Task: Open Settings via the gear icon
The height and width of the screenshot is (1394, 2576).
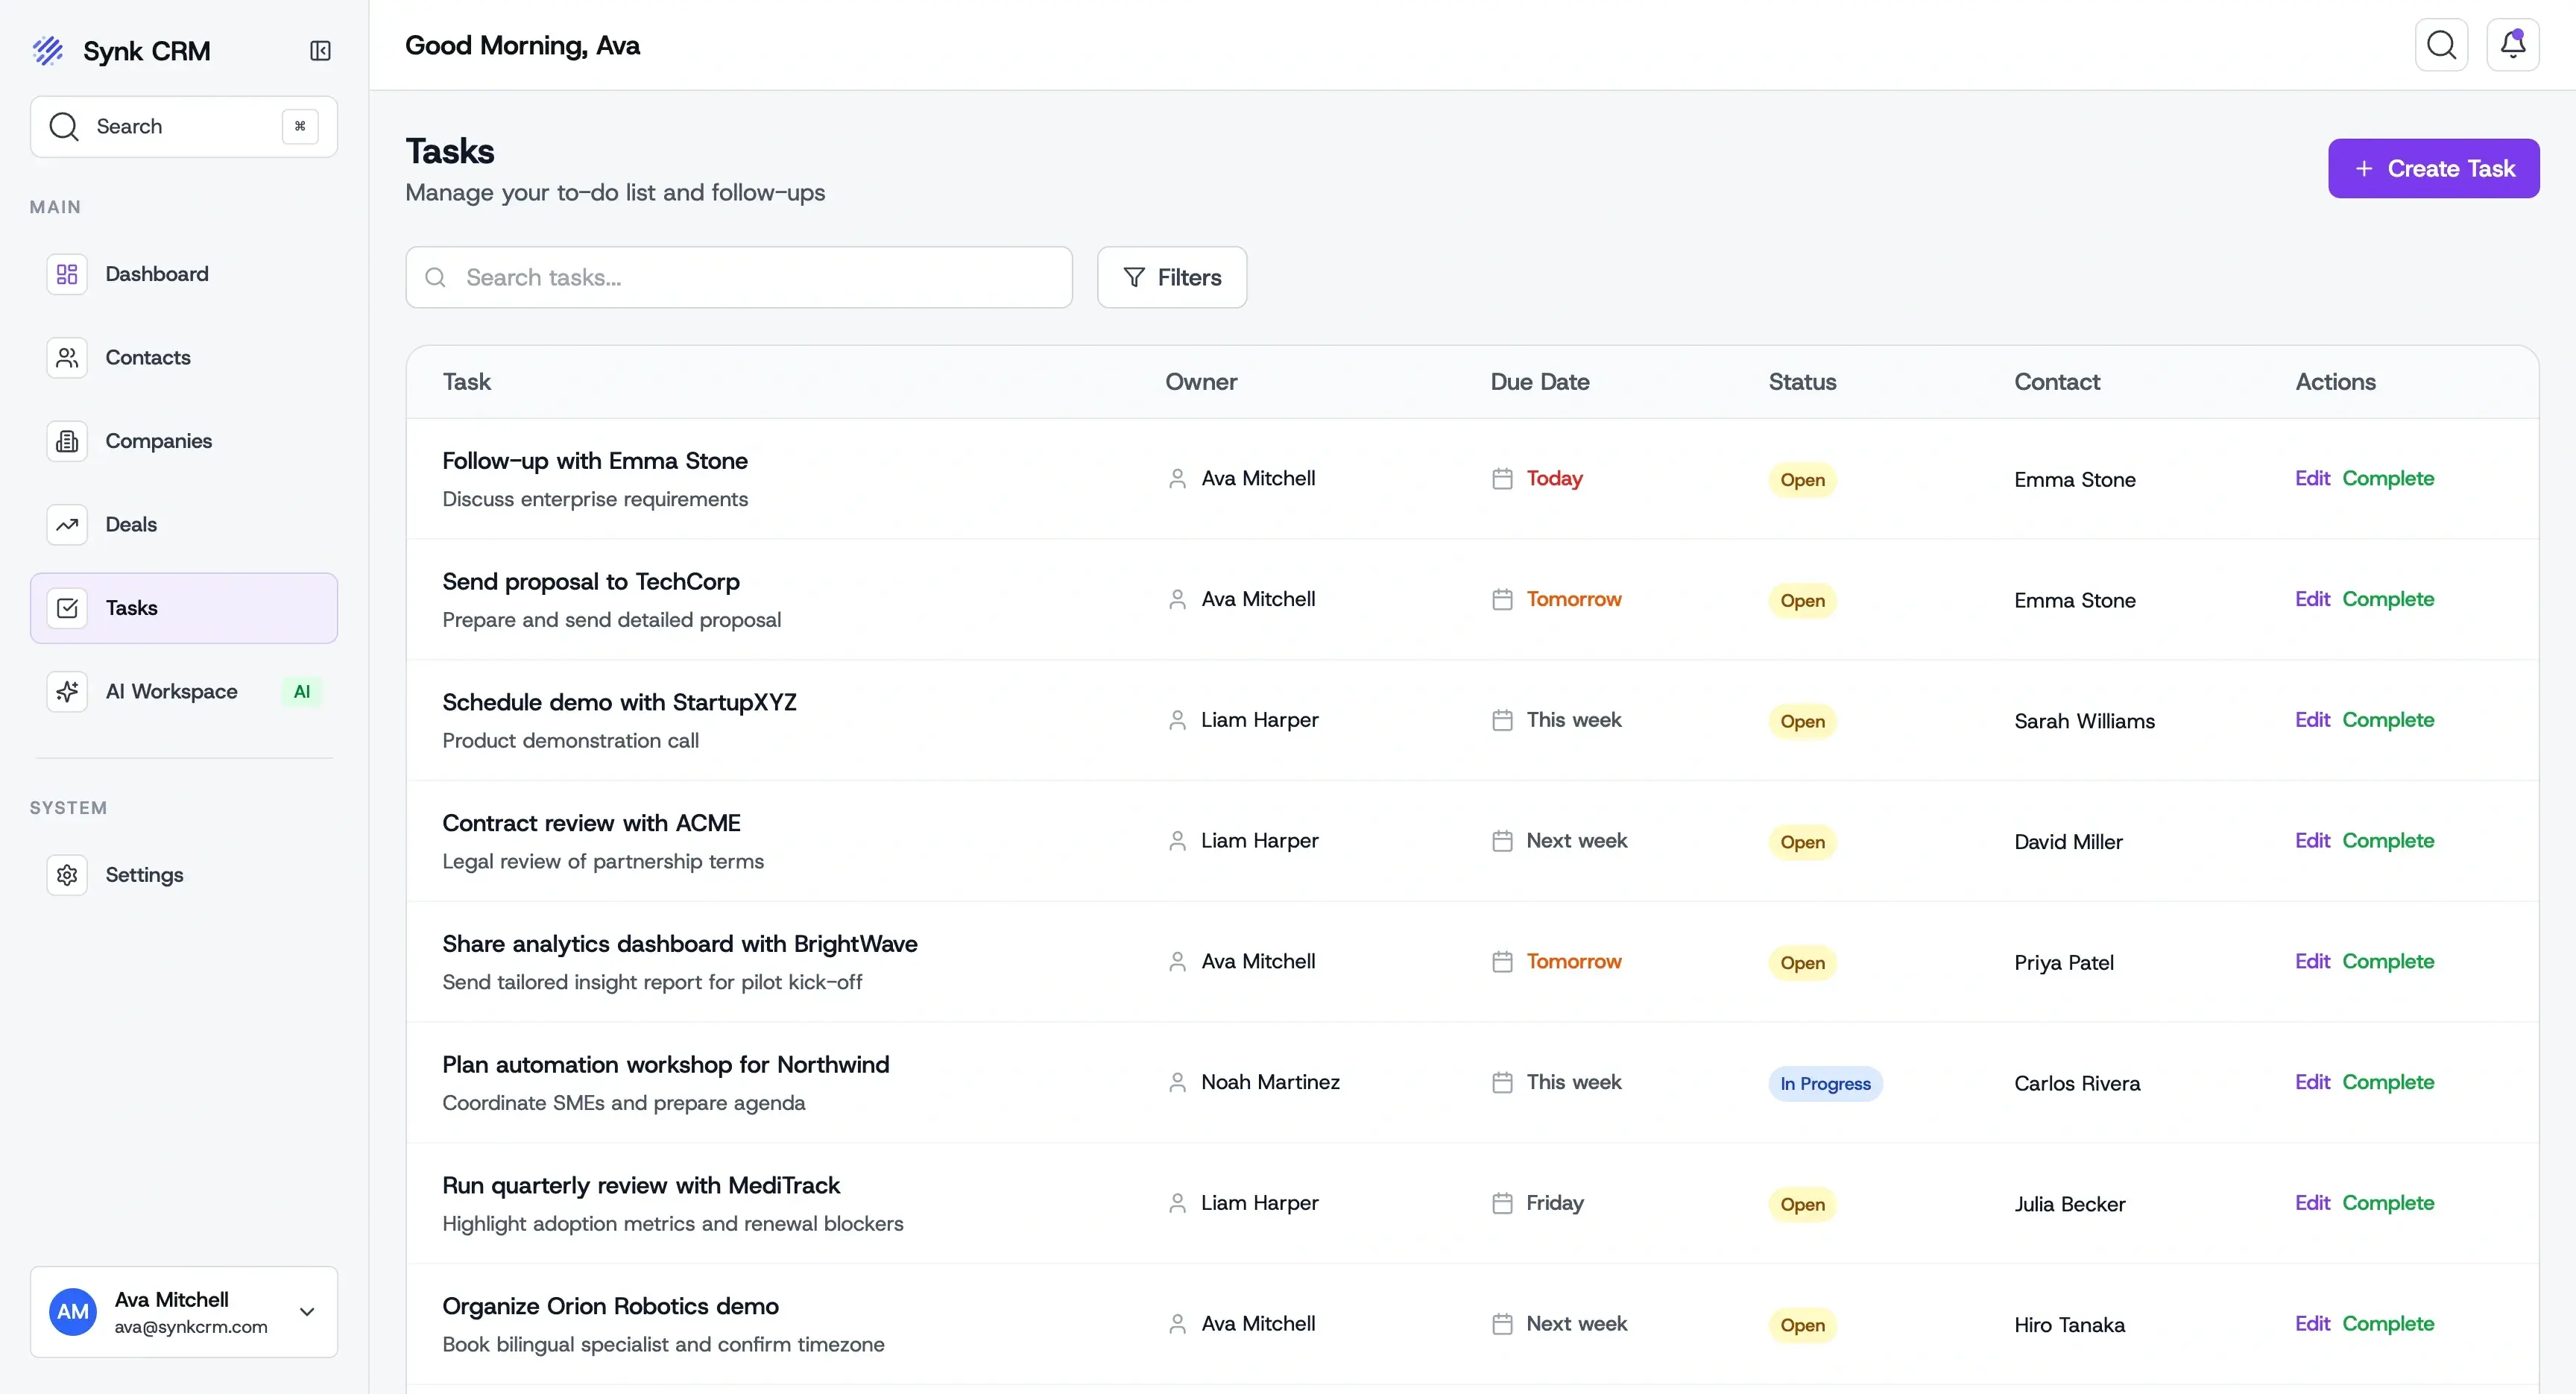Action: pos(66,875)
